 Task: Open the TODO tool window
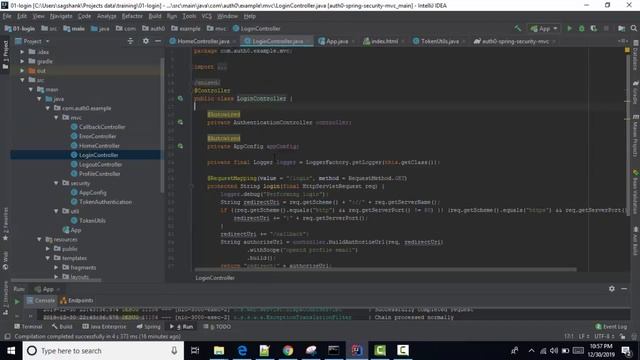point(217,327)
